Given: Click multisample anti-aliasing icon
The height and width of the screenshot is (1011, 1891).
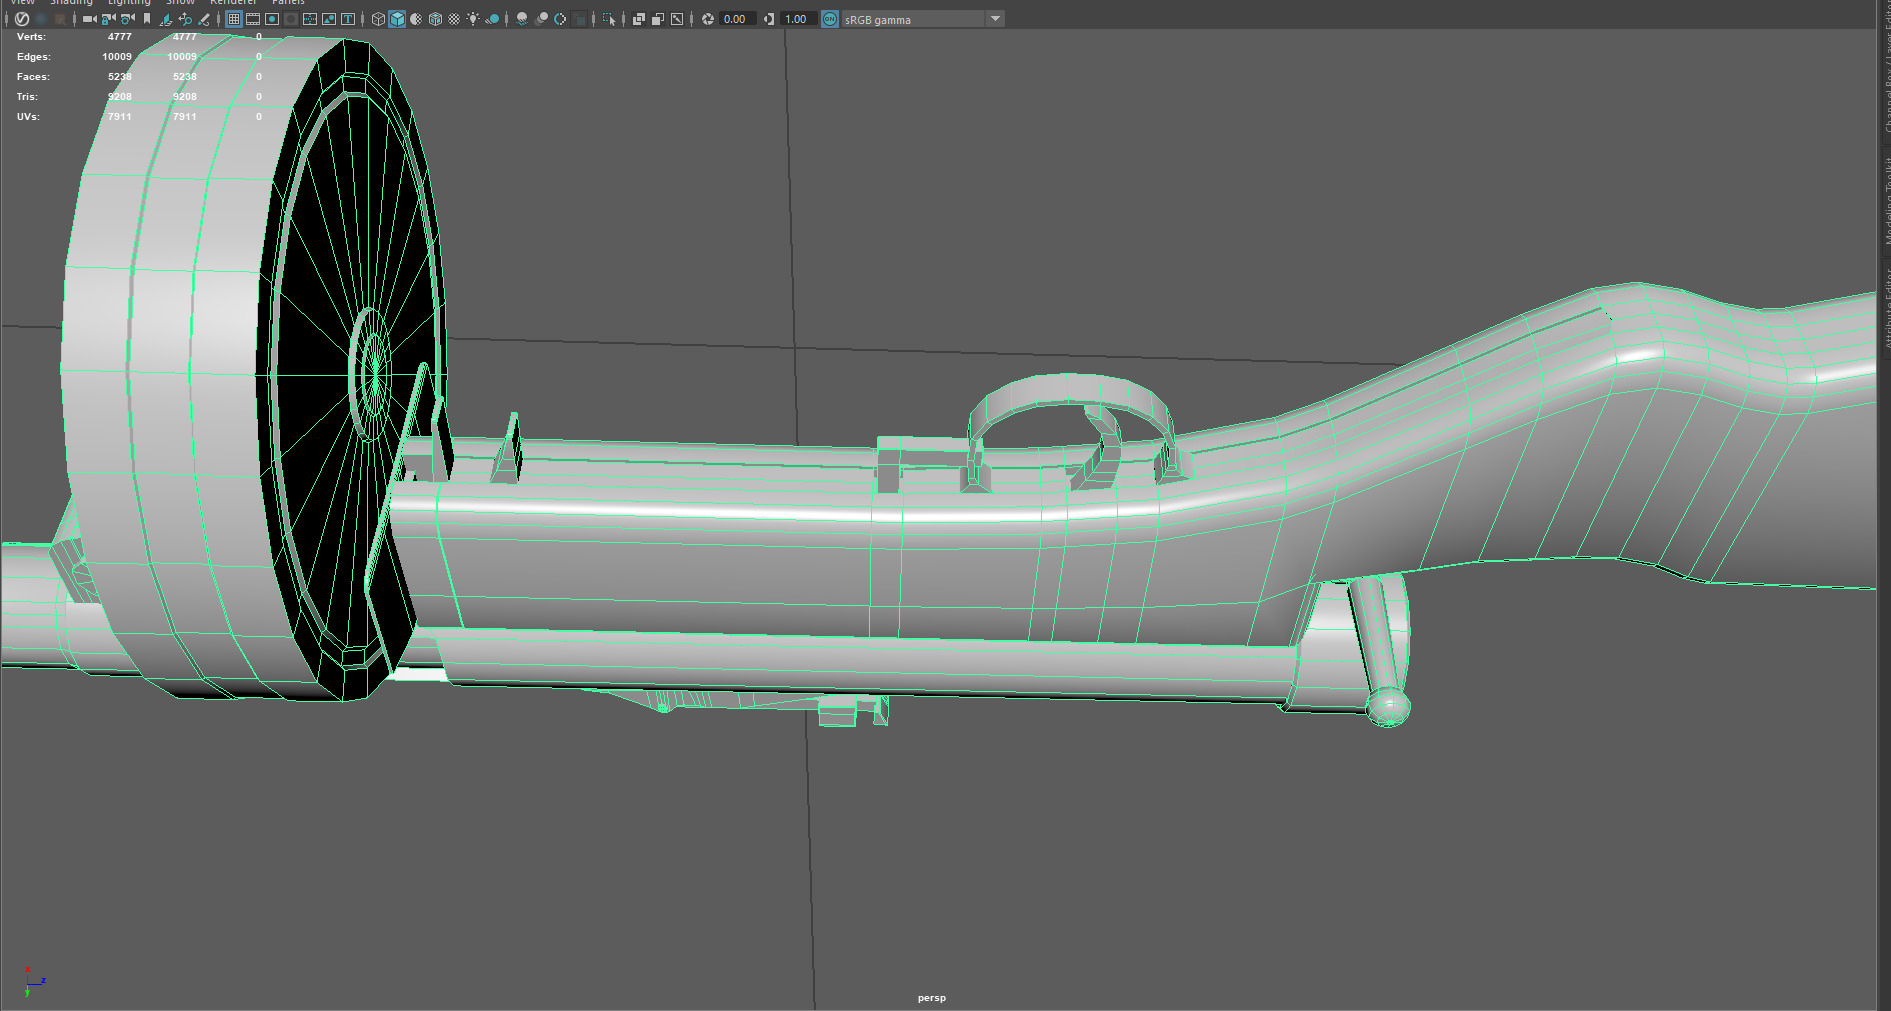Looking at the screenshot, I should (560, 19).
